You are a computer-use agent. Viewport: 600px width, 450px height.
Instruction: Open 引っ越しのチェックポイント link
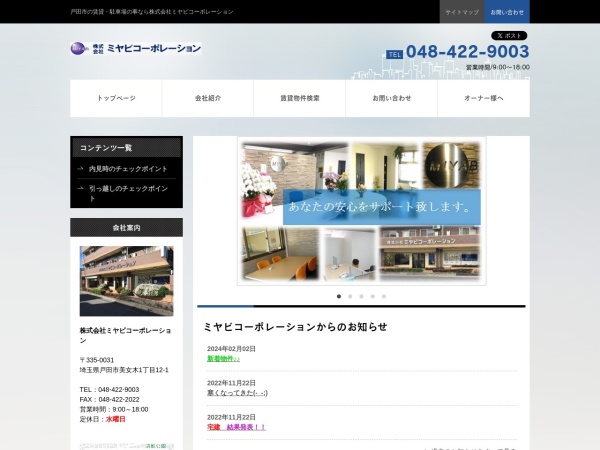pyautogui.click(x=129, y=193)
